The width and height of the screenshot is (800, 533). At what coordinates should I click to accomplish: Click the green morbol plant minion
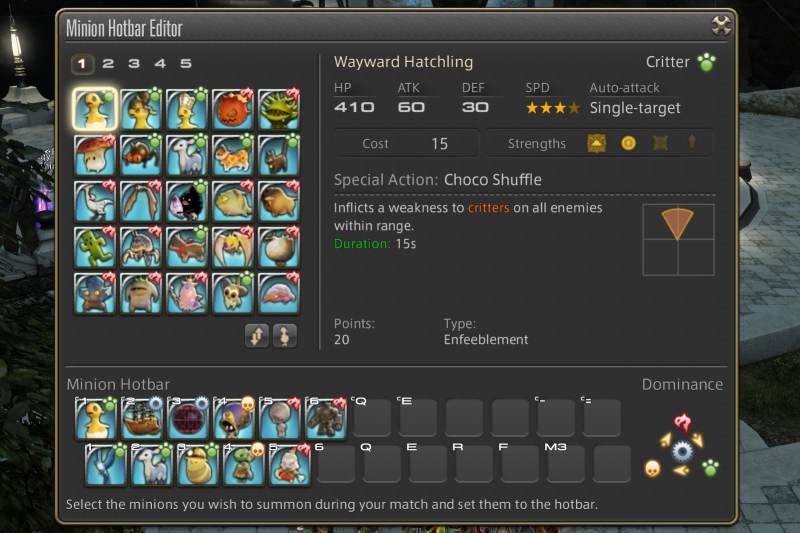coord(279,109)
